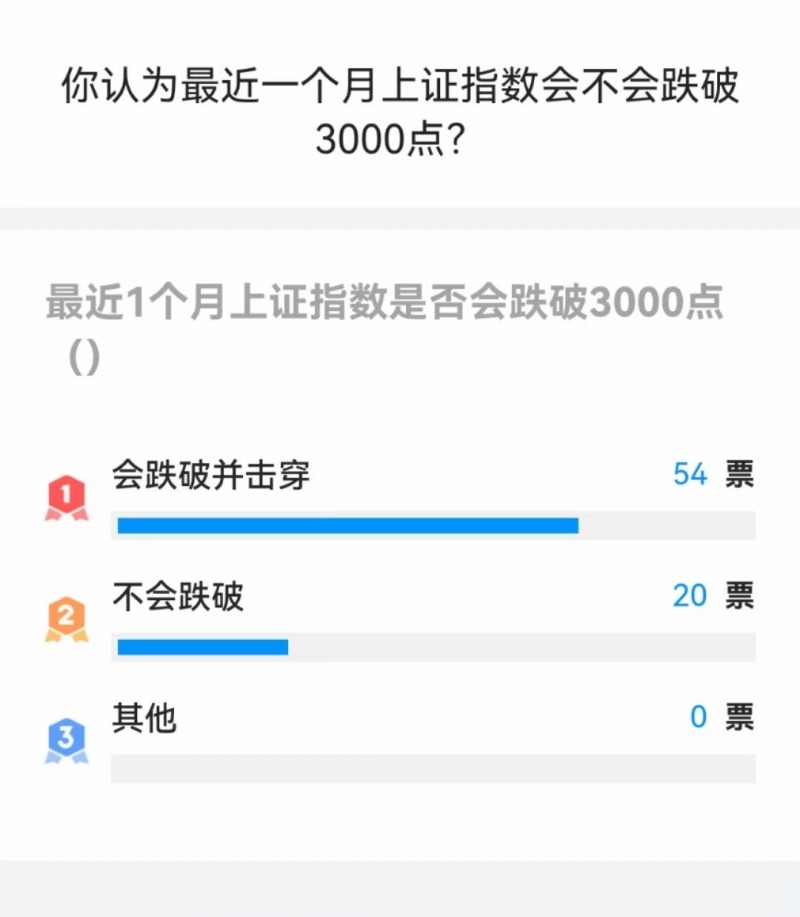Click the poll title about 3000点
The width and height of the screenshot is (800, 917).
click(x=400, y=112)
